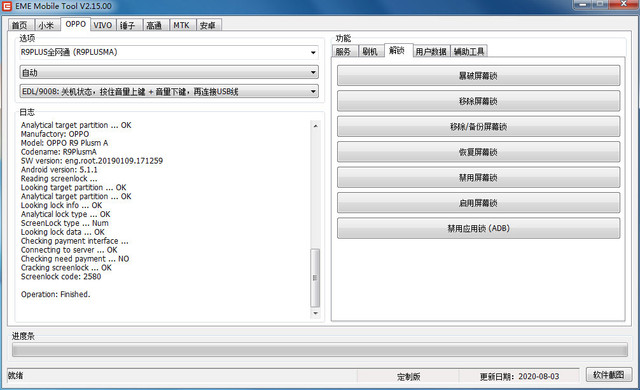This screenshot has width=640, height=390.
Task: Click the 'Android version: 5.1.1' log line
Action: (59, 170)
